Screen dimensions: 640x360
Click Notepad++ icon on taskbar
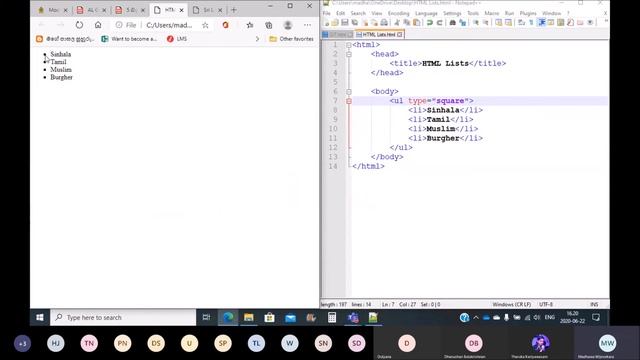point(373,317)
